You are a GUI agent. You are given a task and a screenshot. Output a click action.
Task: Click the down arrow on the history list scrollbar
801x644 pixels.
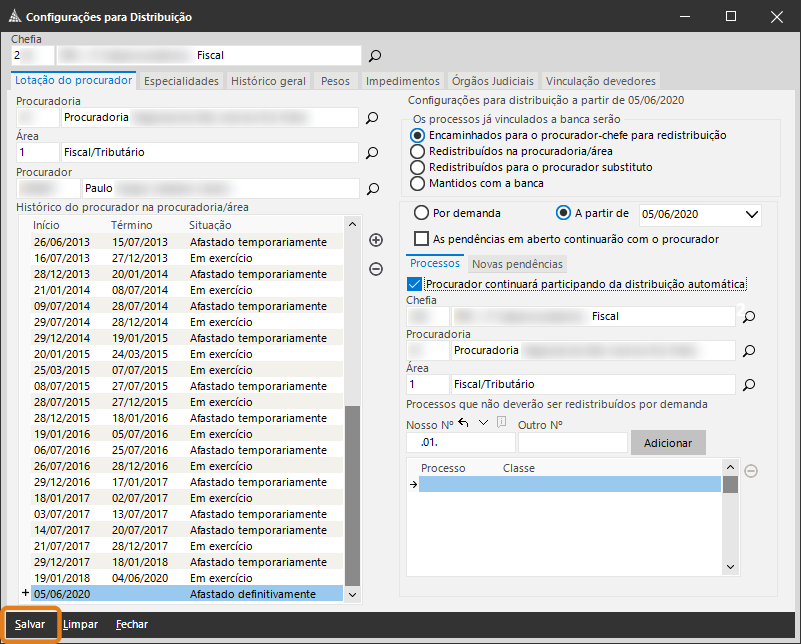point(351,594)
